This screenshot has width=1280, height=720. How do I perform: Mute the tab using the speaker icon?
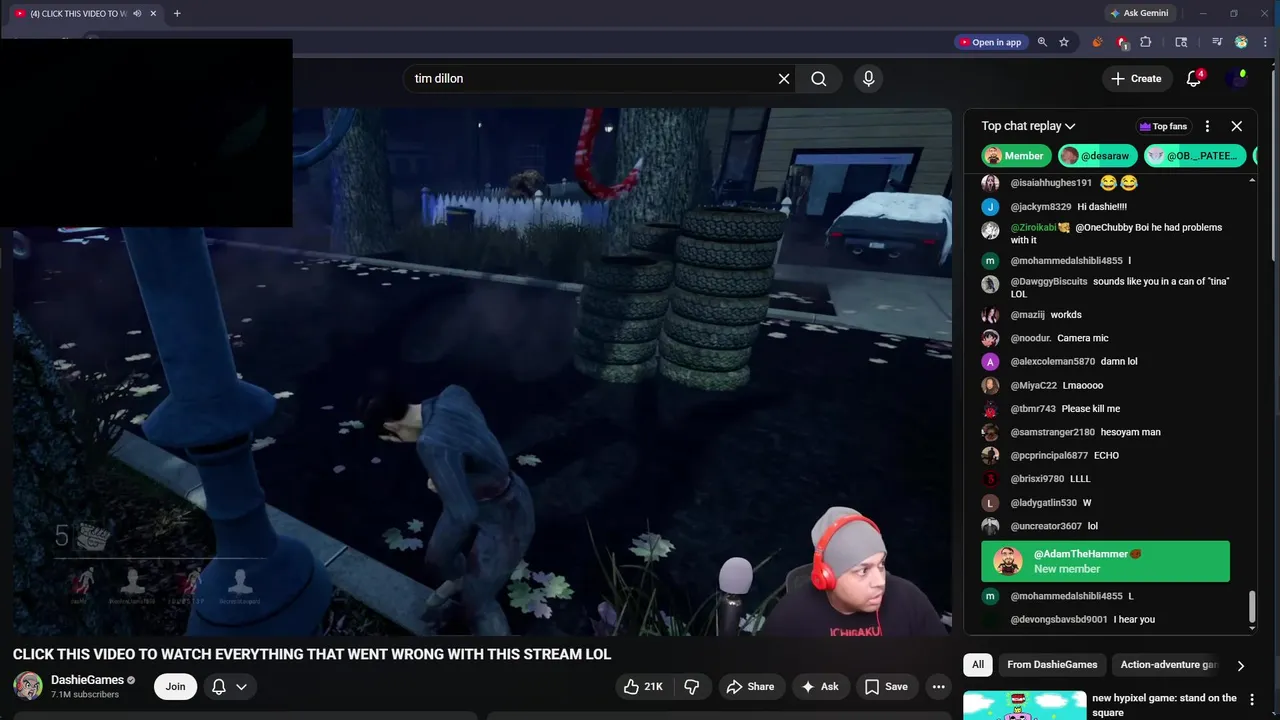137,13
